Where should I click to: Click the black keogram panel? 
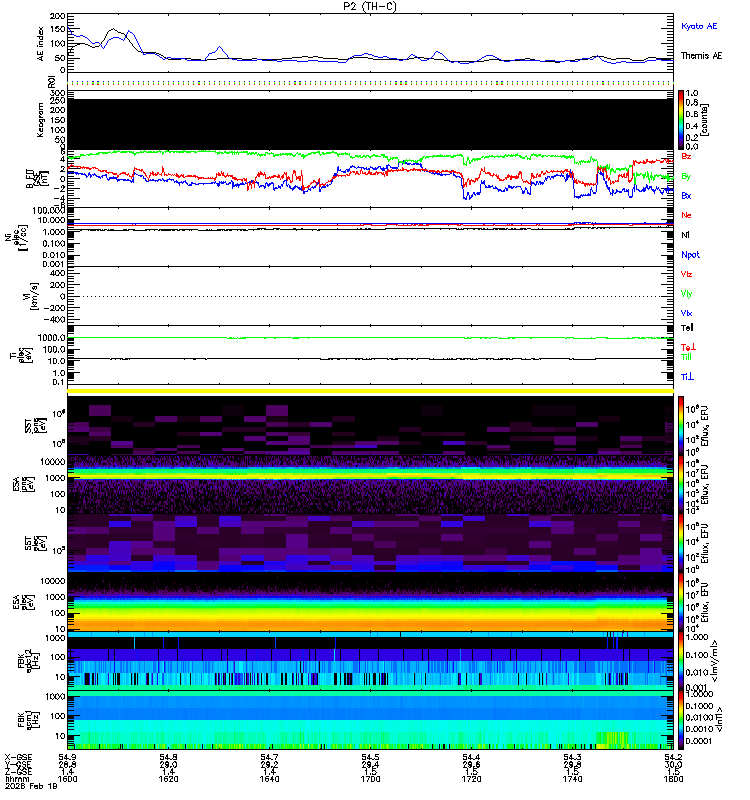click(370, 124)
